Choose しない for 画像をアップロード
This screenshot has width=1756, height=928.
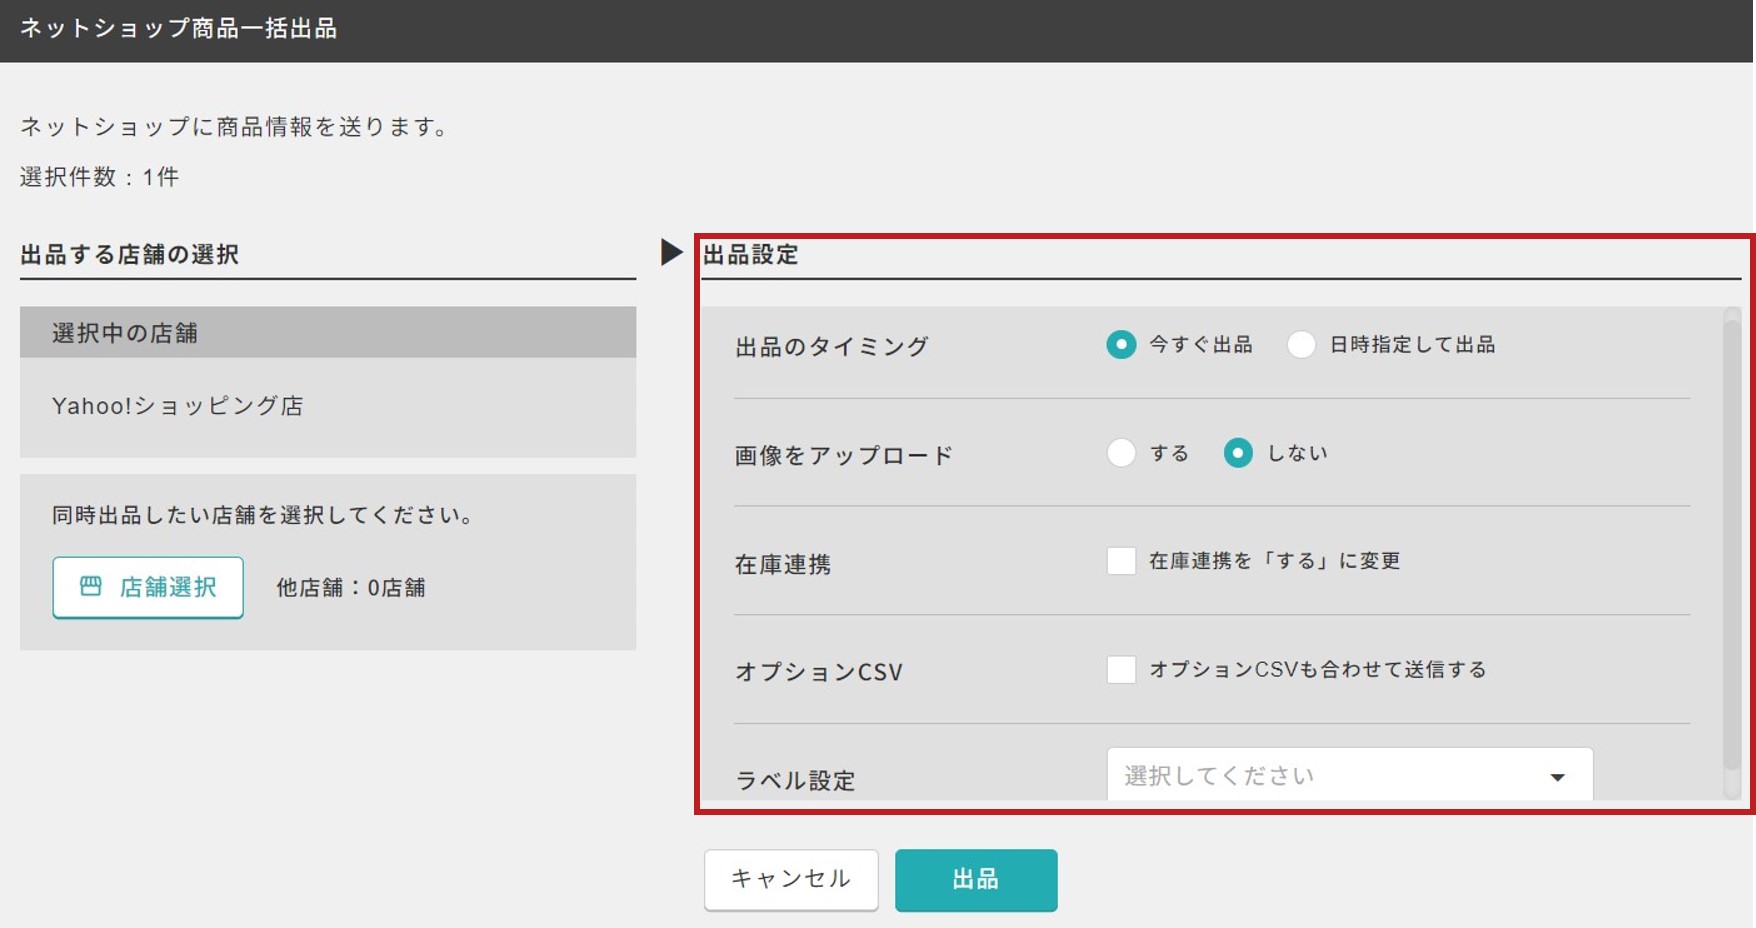(1238, 453)
